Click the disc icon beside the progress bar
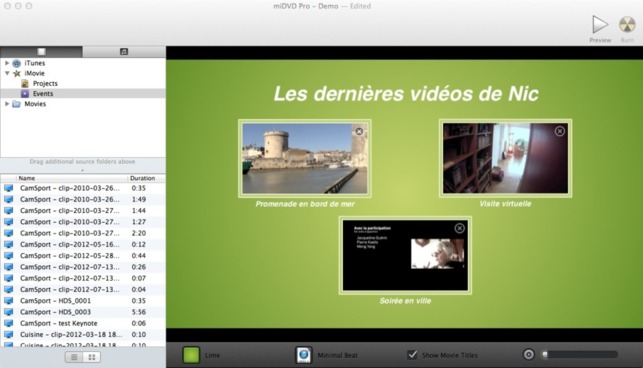 point(529,354)
